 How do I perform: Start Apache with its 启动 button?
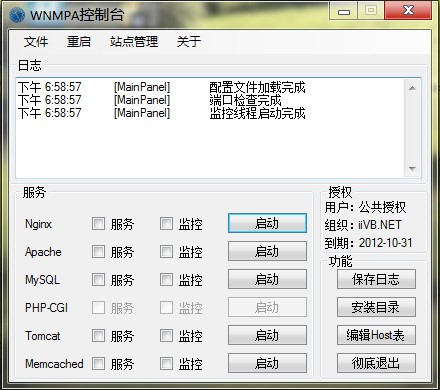tap(267, 251)
